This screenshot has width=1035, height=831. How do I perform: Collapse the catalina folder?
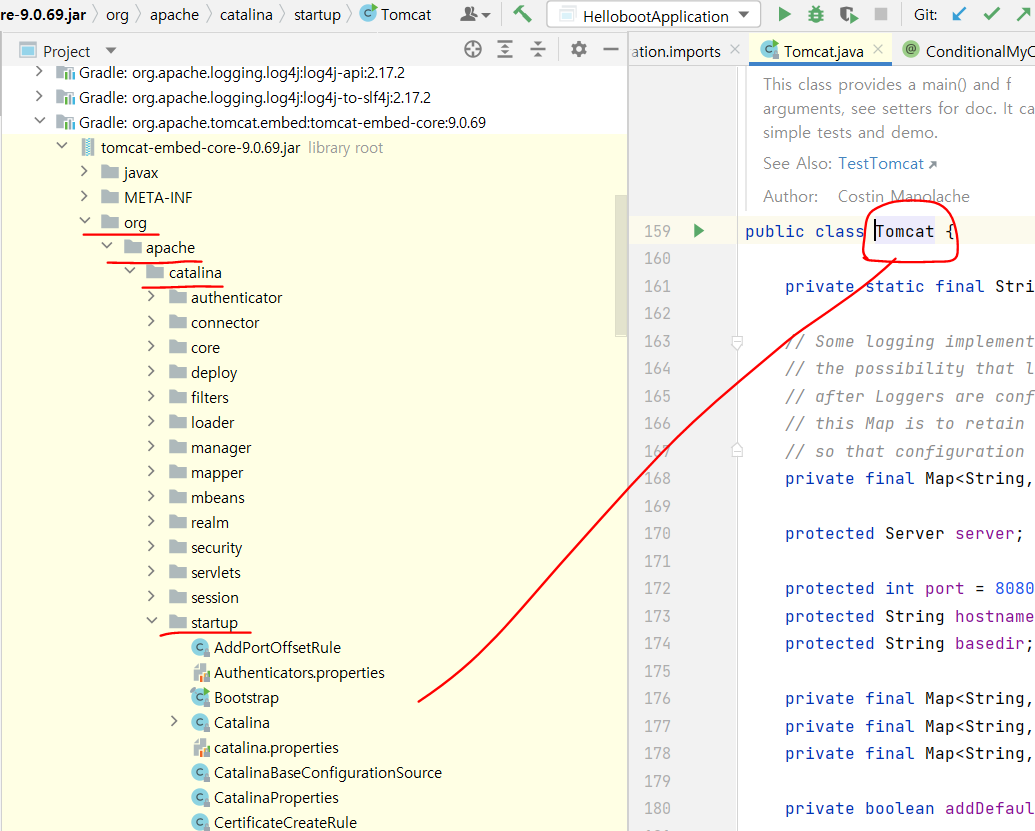point(129,271)
